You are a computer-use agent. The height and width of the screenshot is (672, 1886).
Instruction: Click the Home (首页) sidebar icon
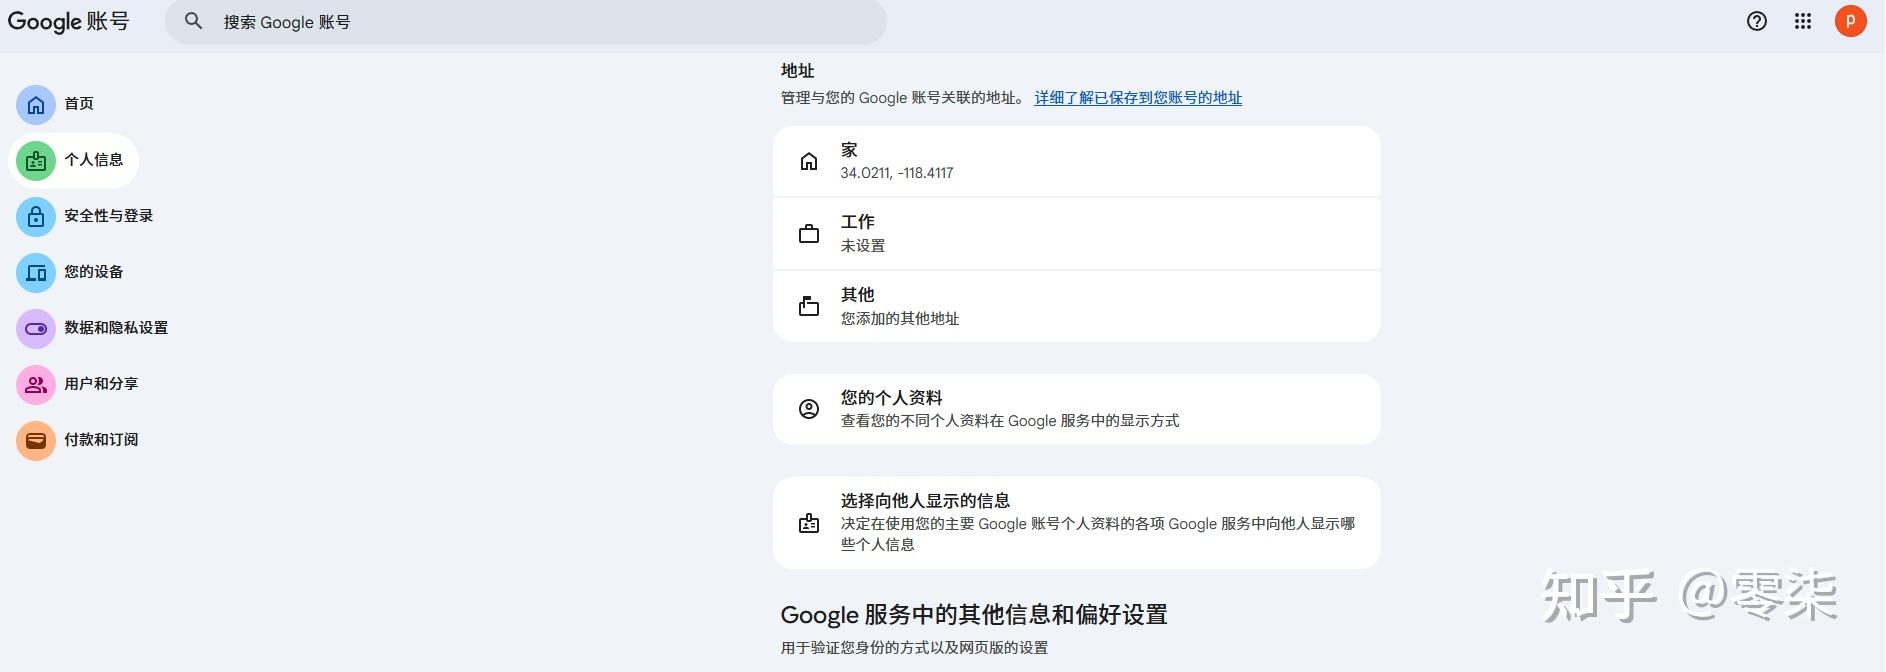[36, 104]
